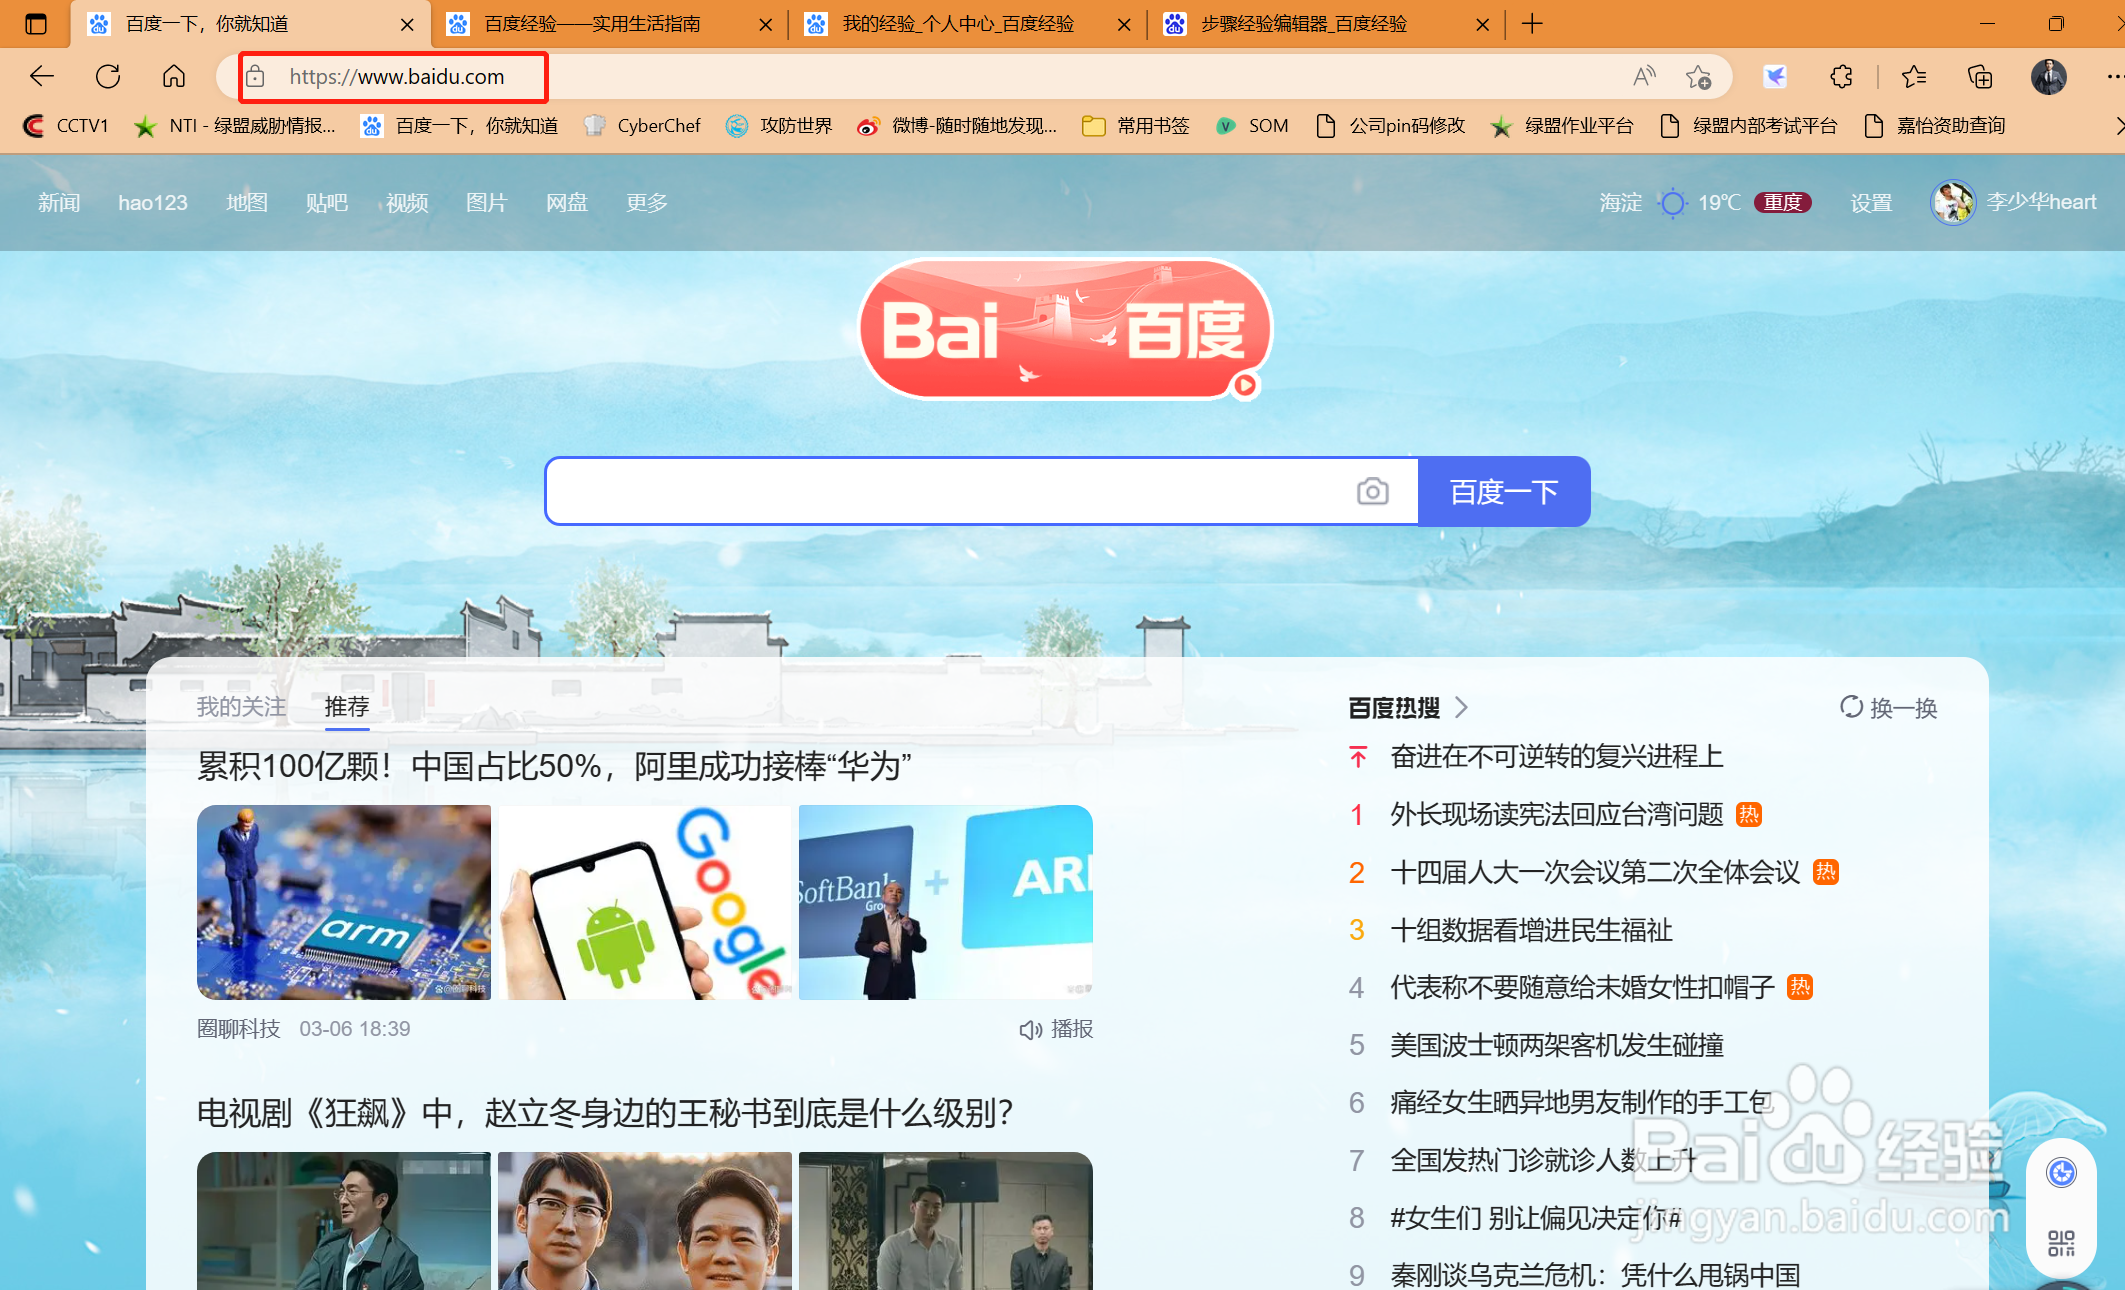Open the tab actions menu icon
The width and height of the screenshot is (2125, 1290).
point(36,23)
